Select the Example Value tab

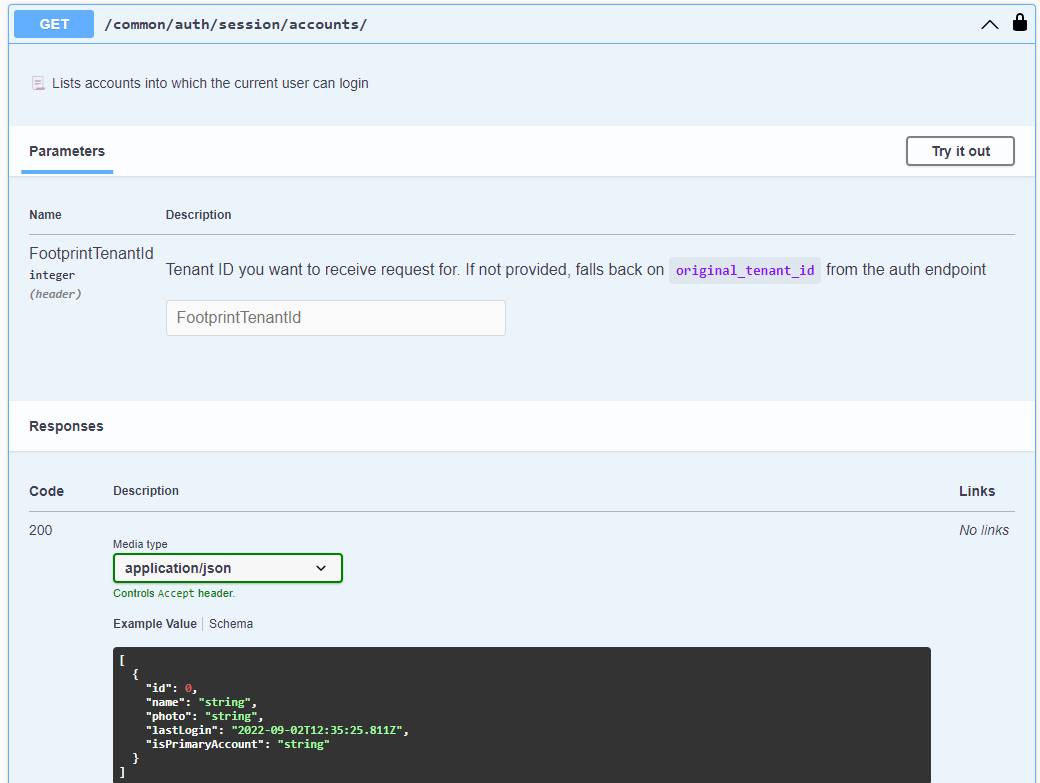tap(155, 624)
